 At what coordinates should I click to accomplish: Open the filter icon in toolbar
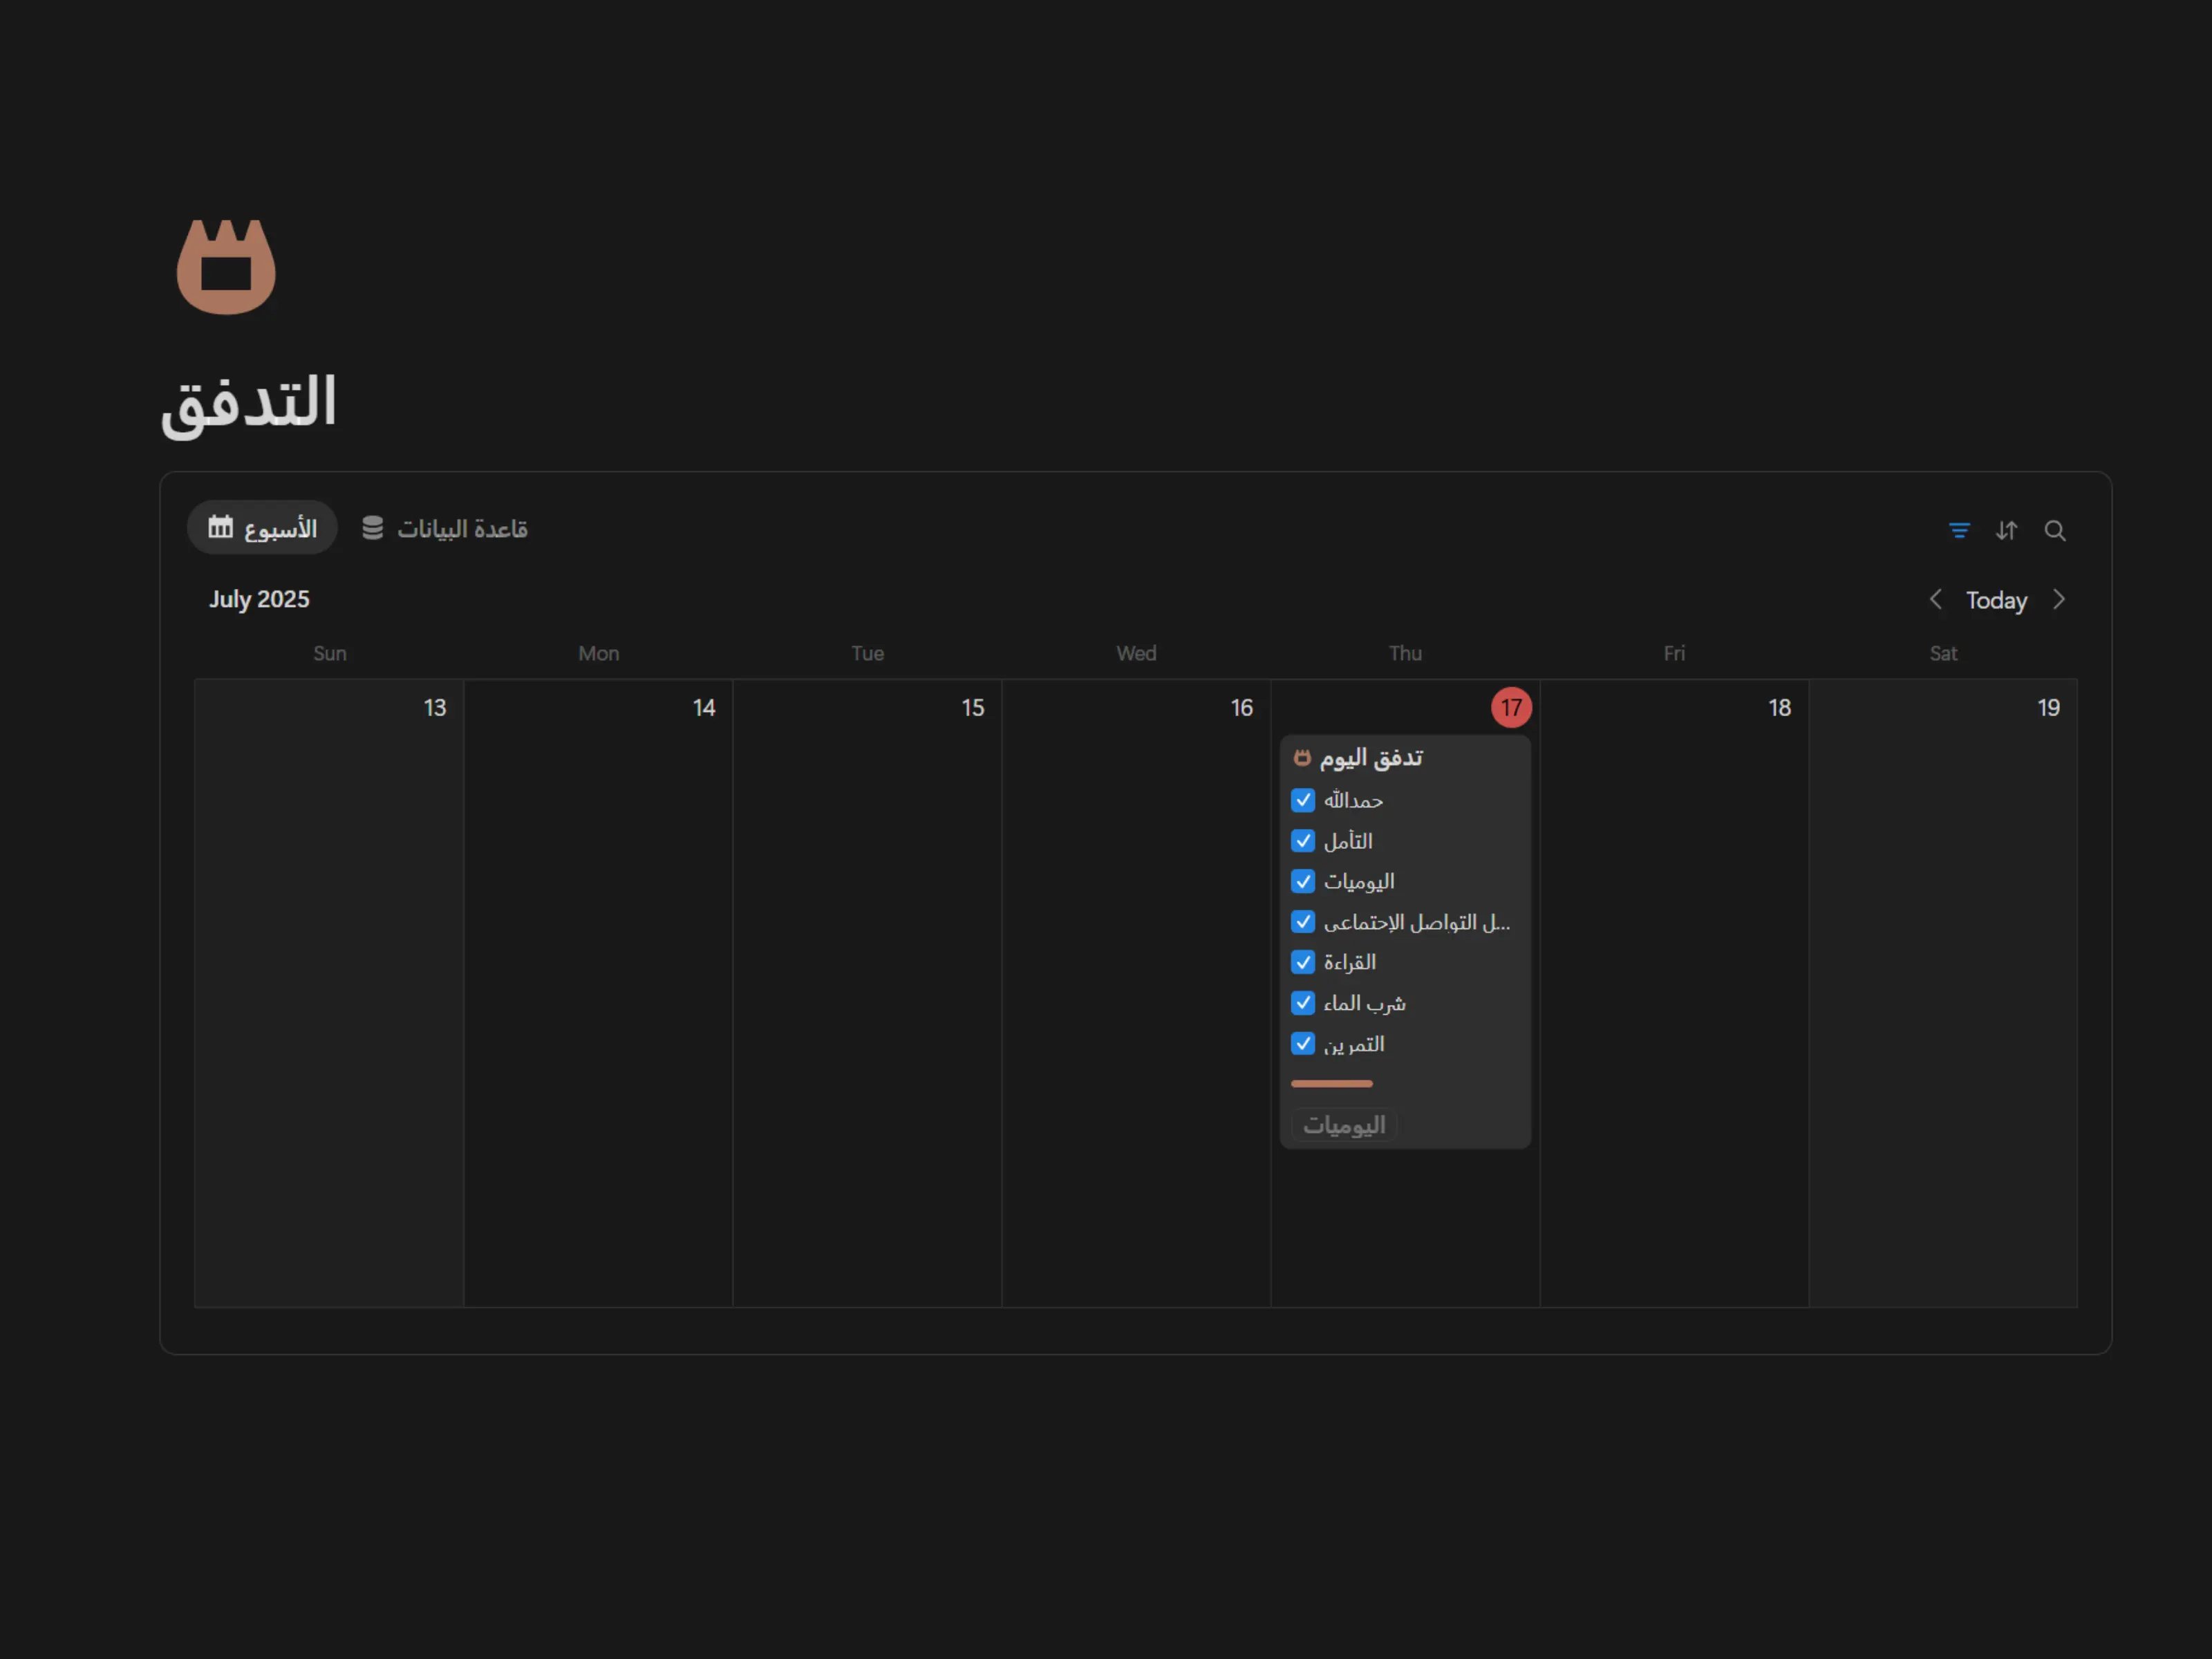pyautogui.click(x=1959, y=530)
